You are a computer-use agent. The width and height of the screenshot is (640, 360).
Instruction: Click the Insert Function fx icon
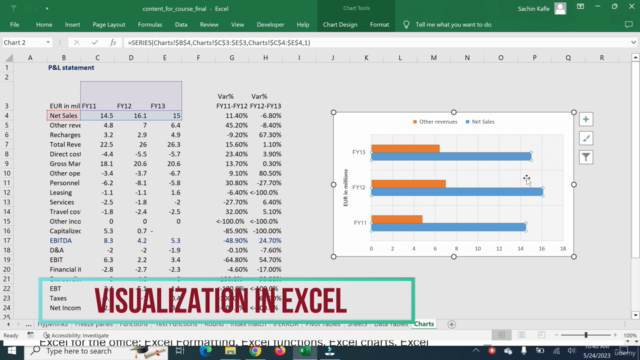point(113,42)
